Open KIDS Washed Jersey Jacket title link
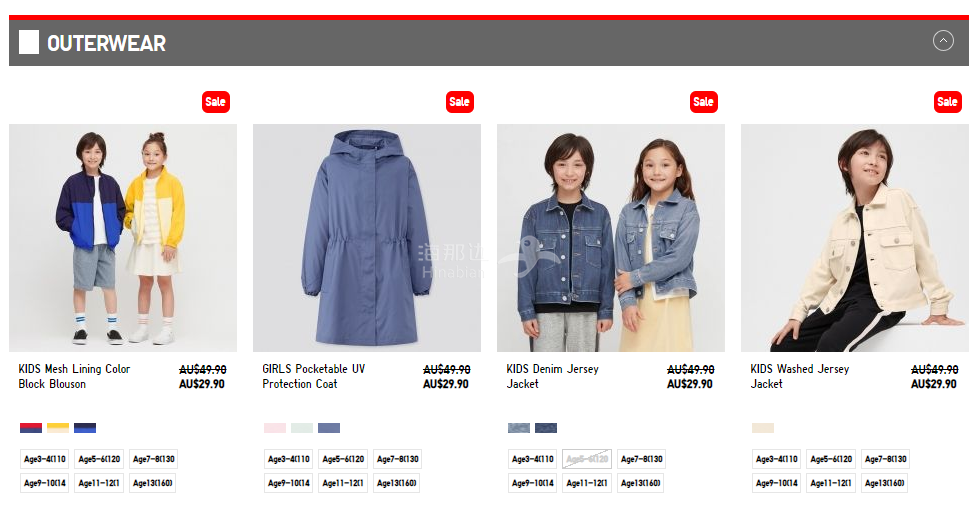 799,376
